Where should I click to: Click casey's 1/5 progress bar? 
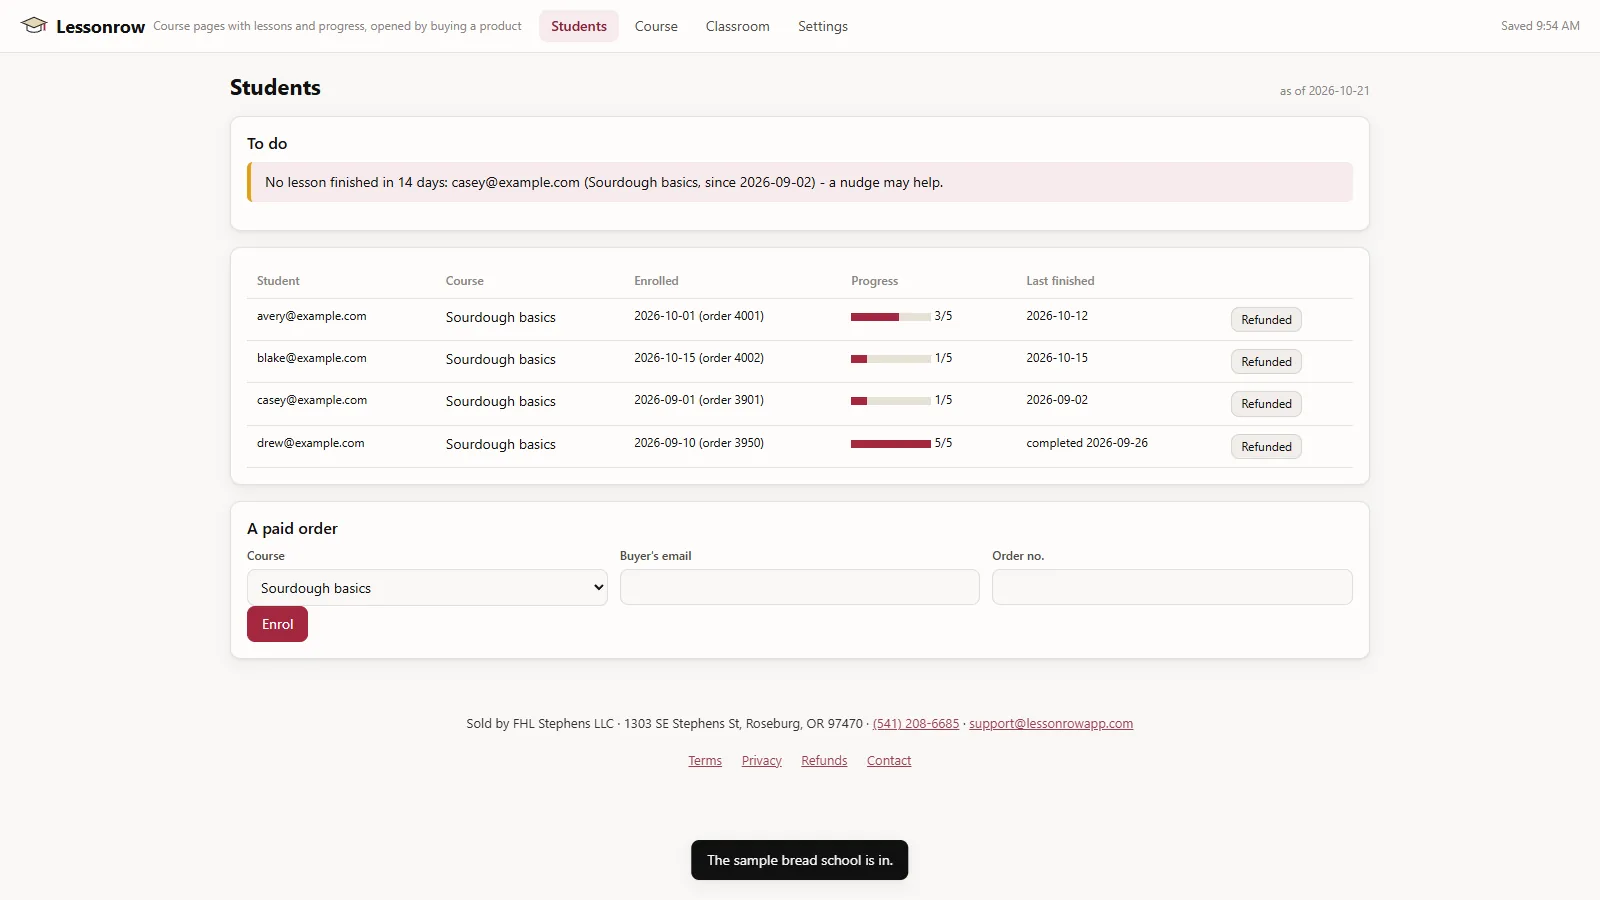click(890, 401)
